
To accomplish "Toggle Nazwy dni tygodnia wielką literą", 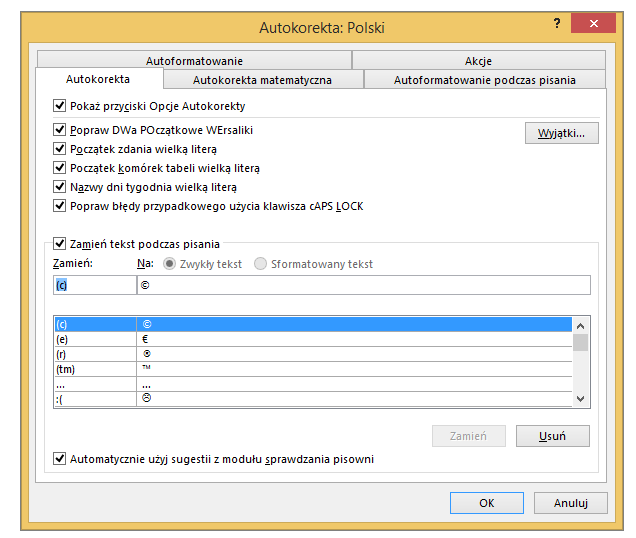I will coord(60,187).
